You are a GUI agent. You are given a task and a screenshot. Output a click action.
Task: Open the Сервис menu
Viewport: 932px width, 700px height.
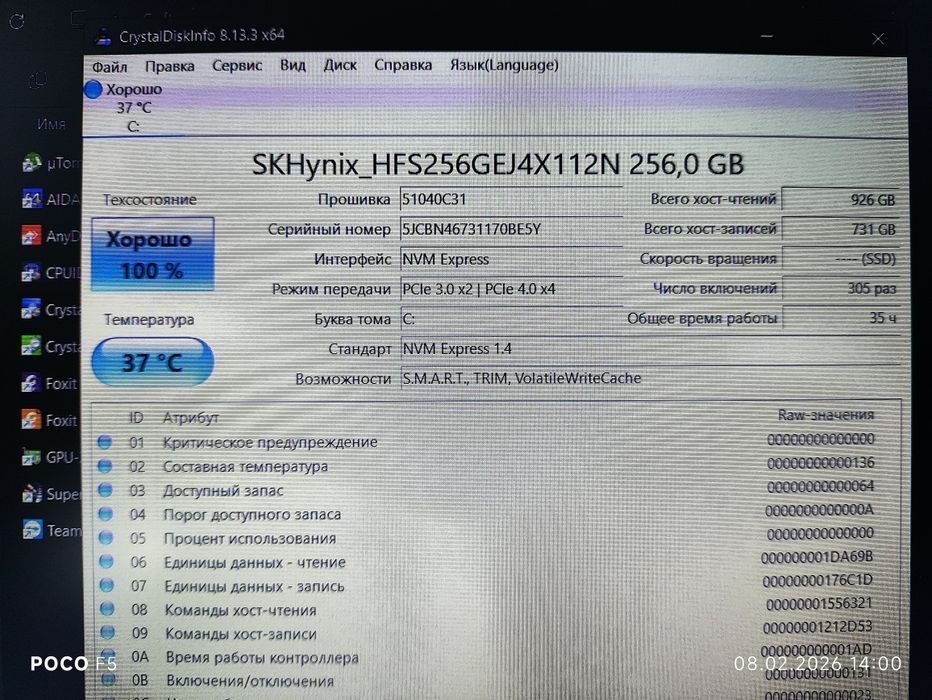click(x=237, y=65)
